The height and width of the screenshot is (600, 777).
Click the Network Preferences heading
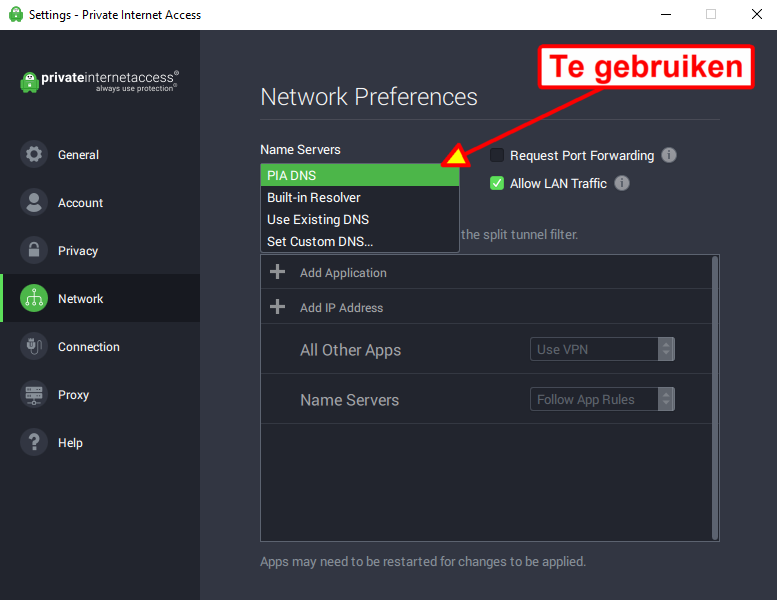click(369, 97)
